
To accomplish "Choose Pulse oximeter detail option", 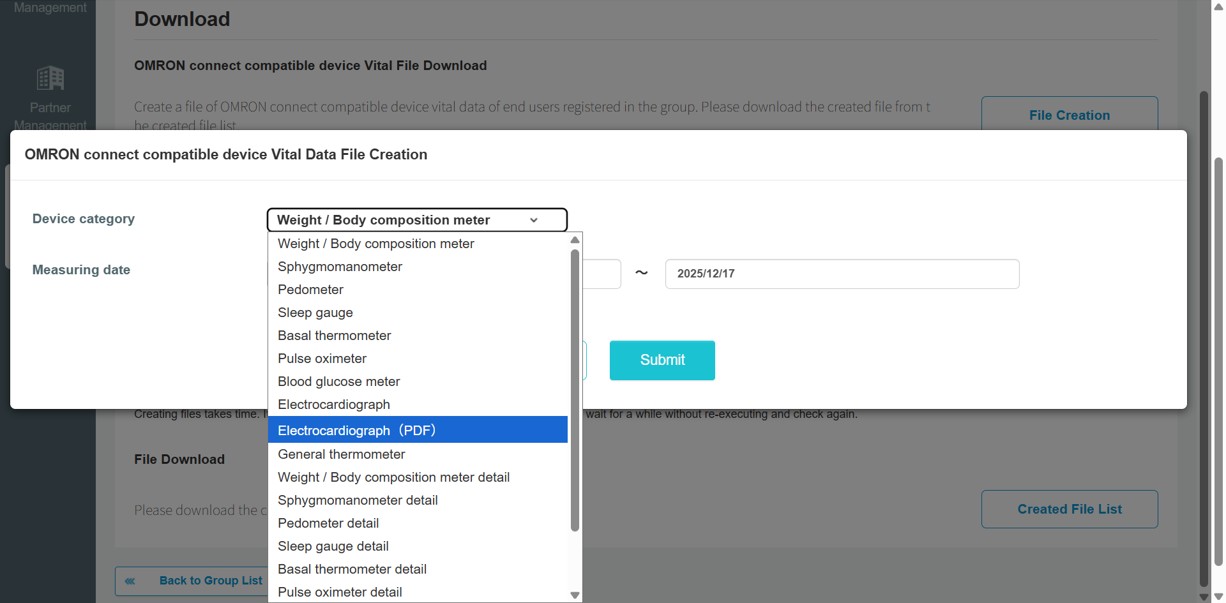I will [x=418, y=592].
